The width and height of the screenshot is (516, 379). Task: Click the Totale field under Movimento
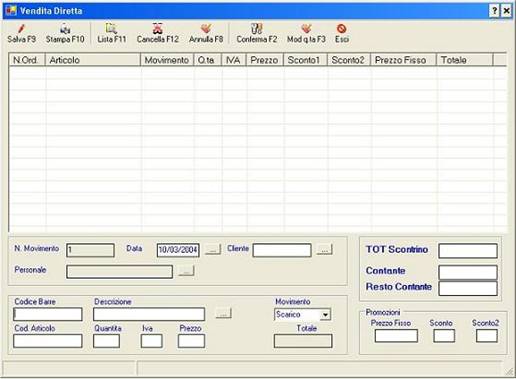coord(303,341)
